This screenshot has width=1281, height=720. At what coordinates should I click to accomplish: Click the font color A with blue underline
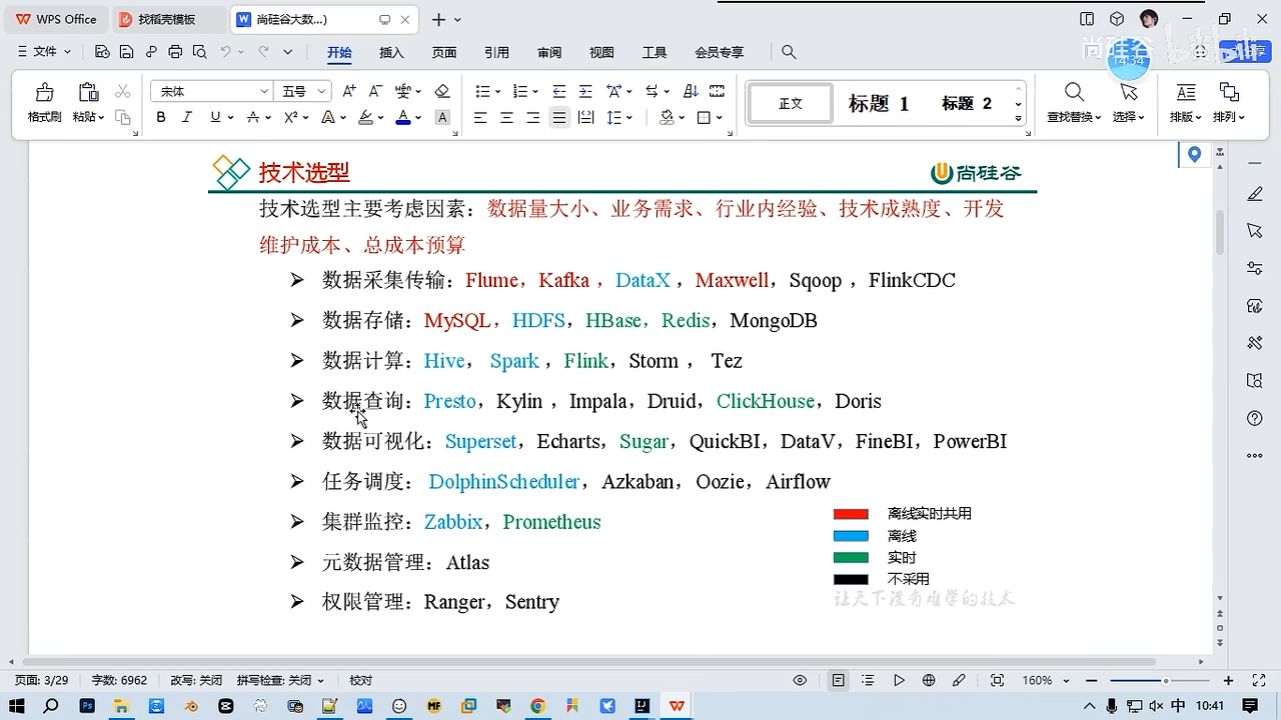(x=403, y=118)
